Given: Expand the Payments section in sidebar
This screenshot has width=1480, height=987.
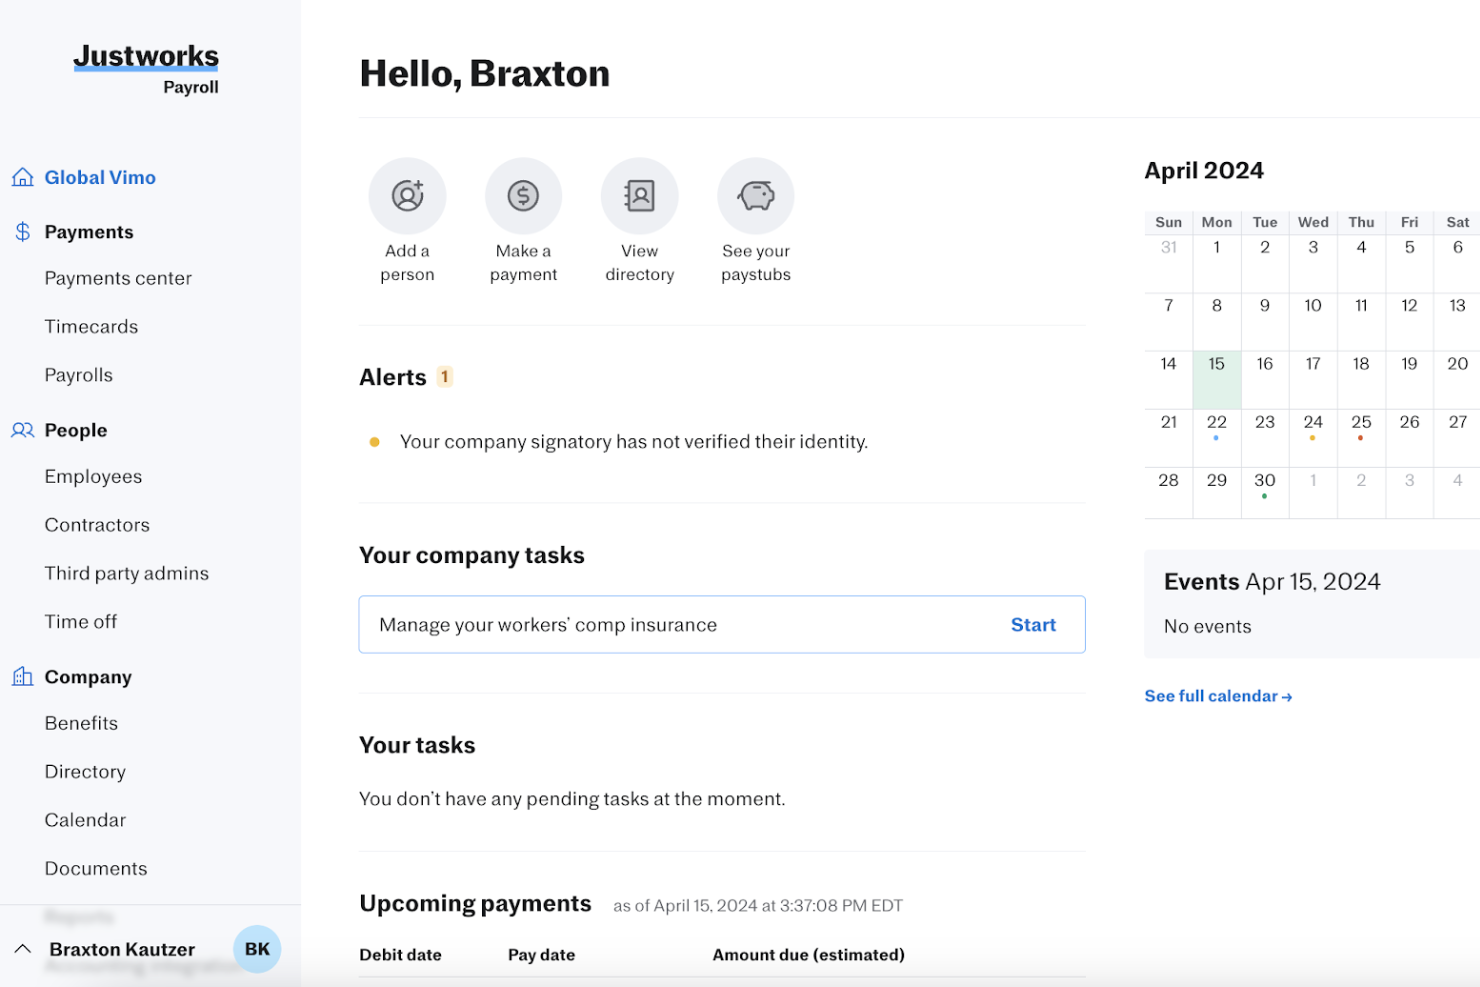Looking at the screenshot, I should point(89,231).
